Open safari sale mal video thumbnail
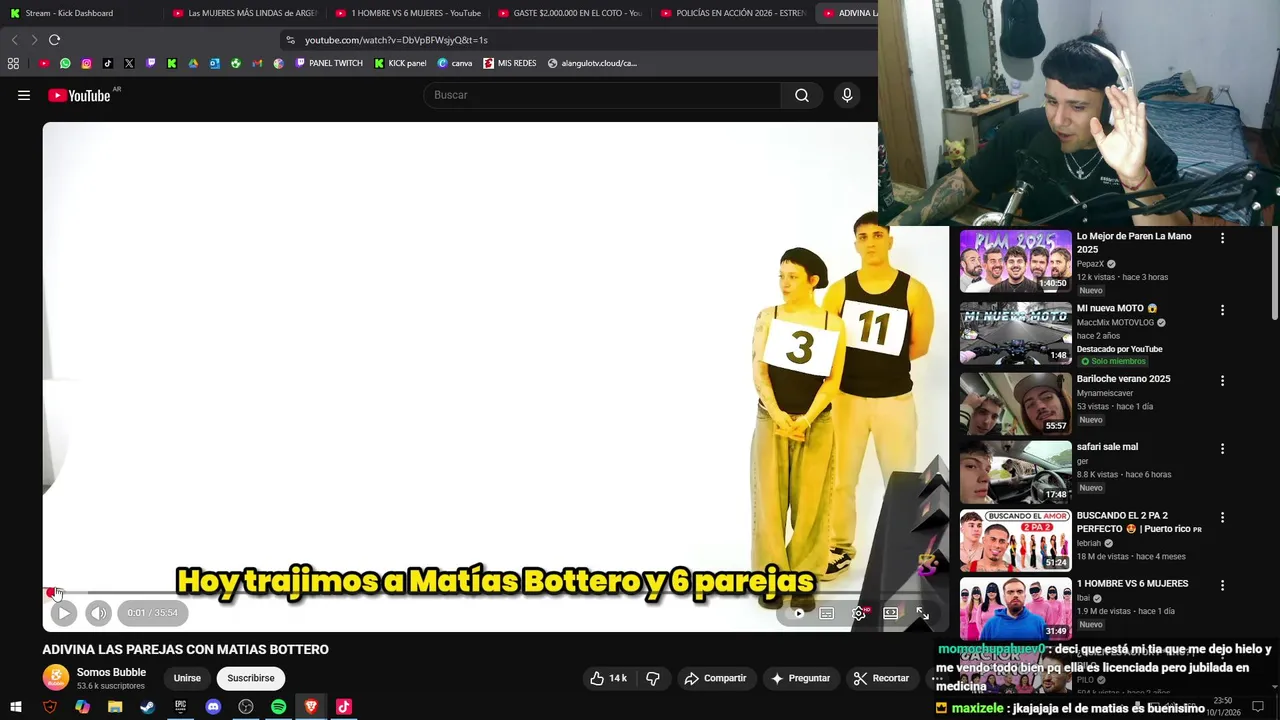 1015,472
